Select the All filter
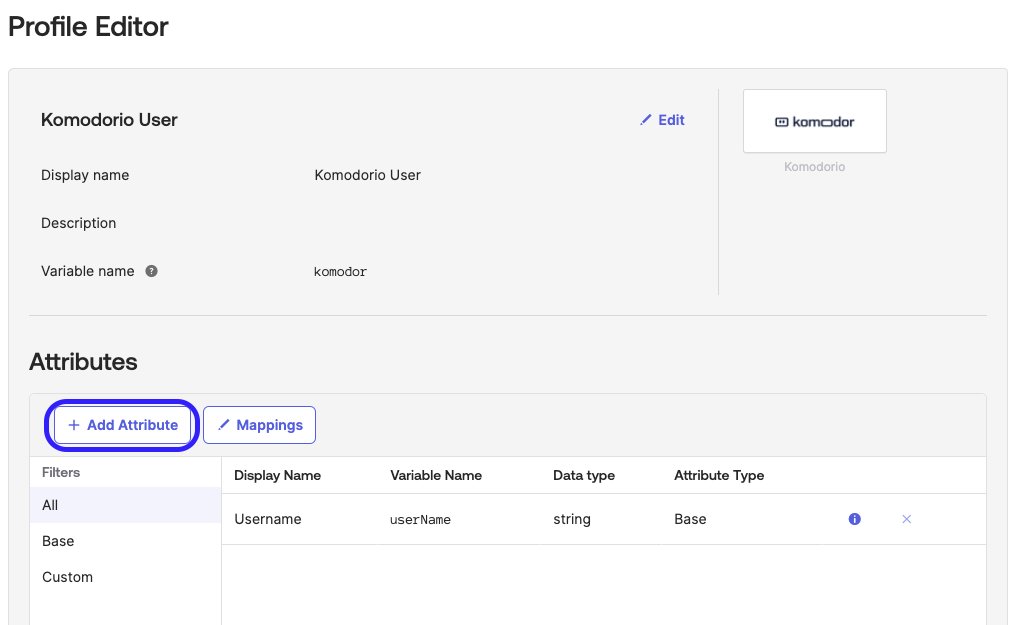The width and height of the screenshot is (1017, 625). [126, 505]
